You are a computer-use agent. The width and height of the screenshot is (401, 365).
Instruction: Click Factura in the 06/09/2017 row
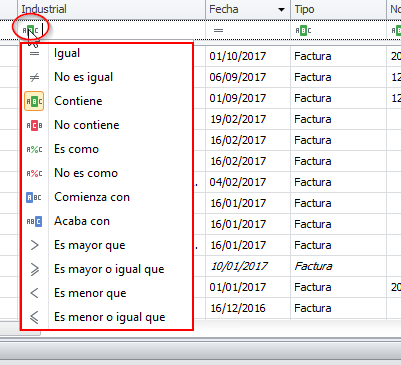pos(313,77)
